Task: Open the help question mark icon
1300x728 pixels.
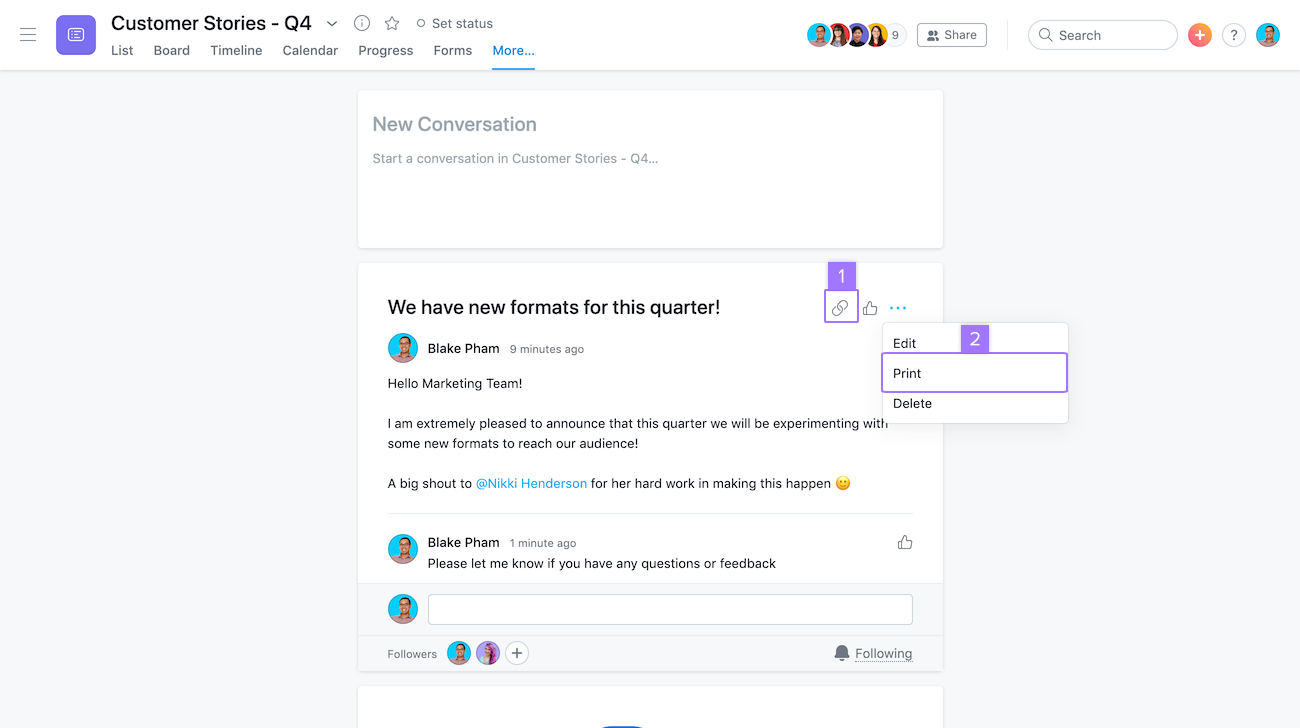Action: [x=1234, y=35]
